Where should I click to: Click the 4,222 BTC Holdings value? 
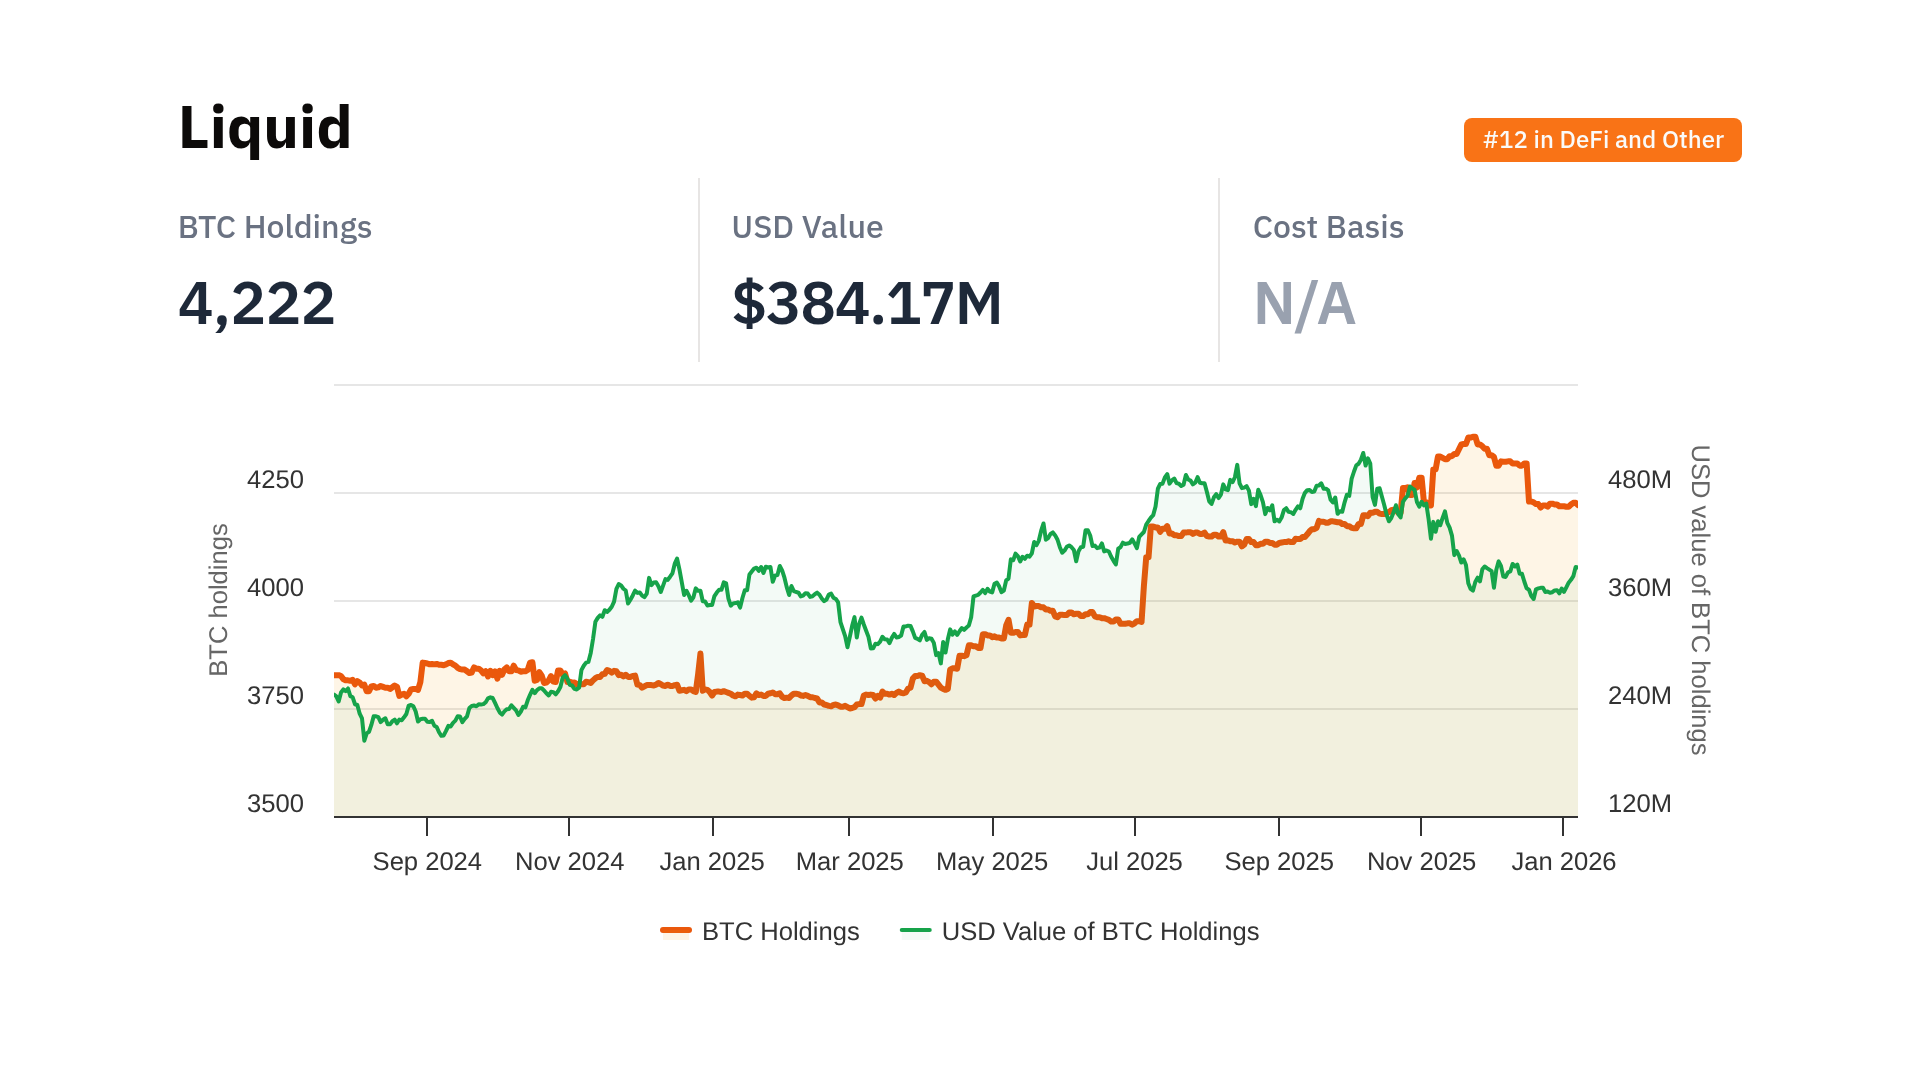coord(257,304)
